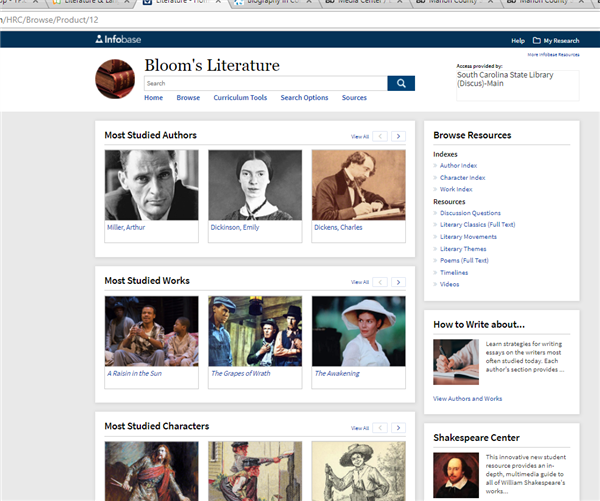Viewport: 600px width, 501px height.
Task: Next arrow in Most Studied Characters
Action: (398, 428)
